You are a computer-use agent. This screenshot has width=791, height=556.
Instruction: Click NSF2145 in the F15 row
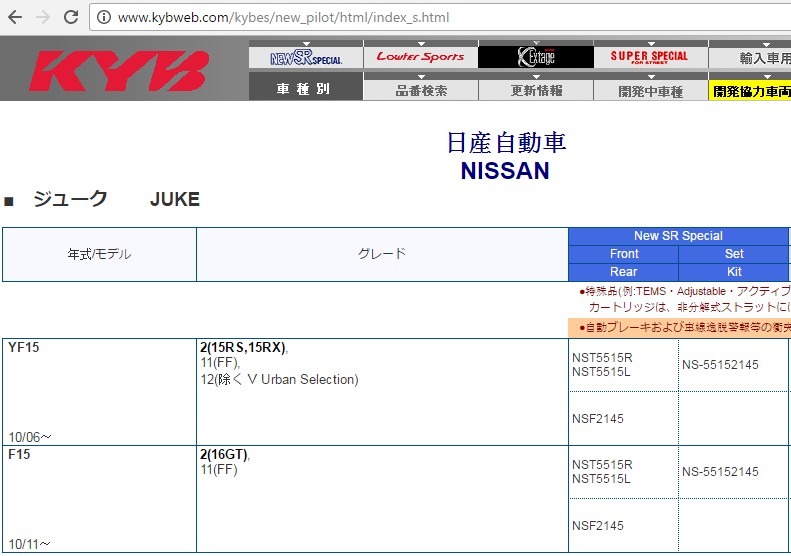point(598,525)
